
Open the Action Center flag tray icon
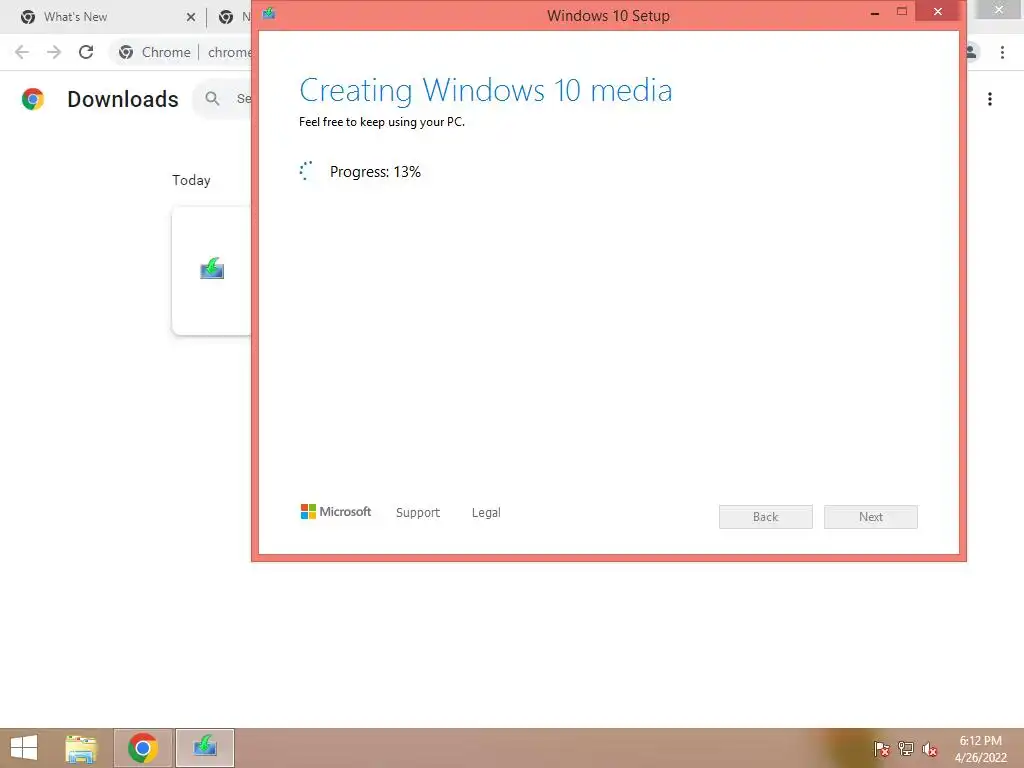pyautogui.click(x=882, y=749)
